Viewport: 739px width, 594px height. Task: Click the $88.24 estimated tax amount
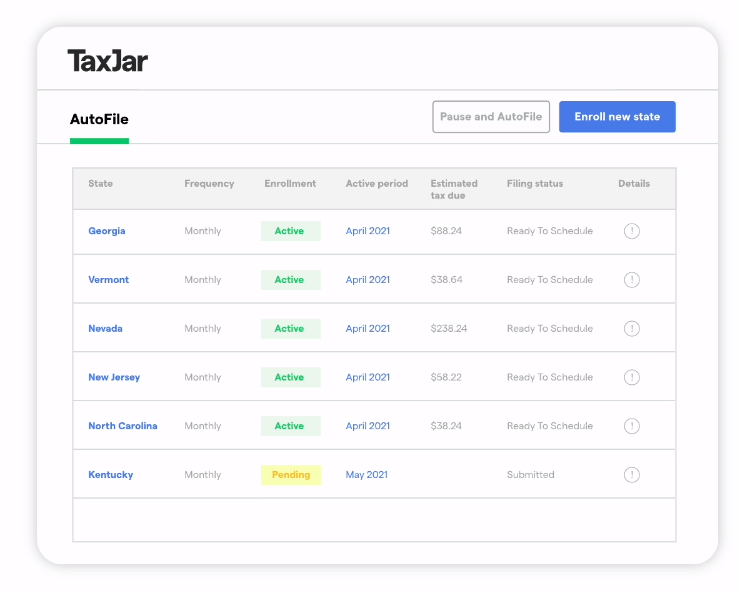click(x=446, y=231)
